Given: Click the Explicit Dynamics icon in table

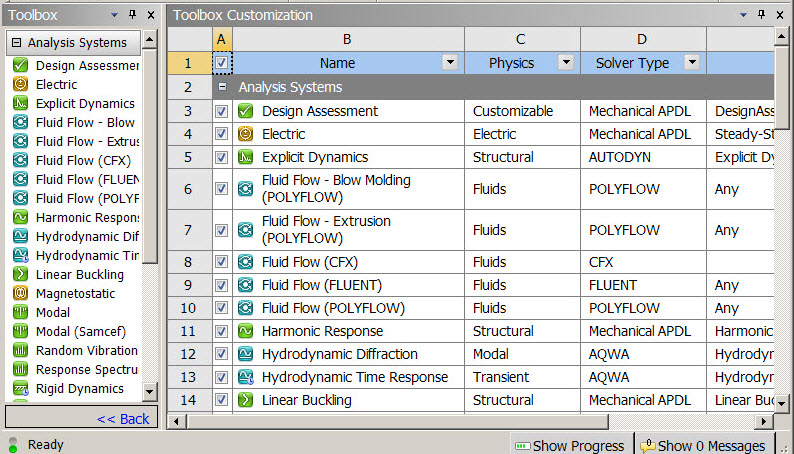Looking at the screenshot, I should (246, 157).
